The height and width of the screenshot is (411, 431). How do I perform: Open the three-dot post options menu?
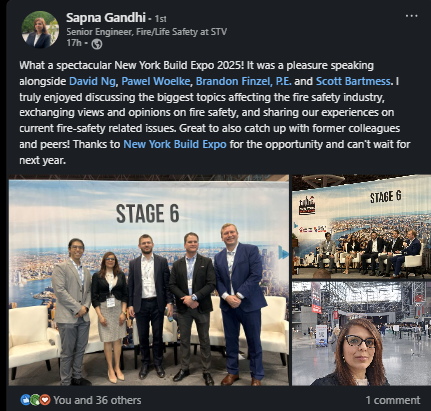tap(411, 16)
